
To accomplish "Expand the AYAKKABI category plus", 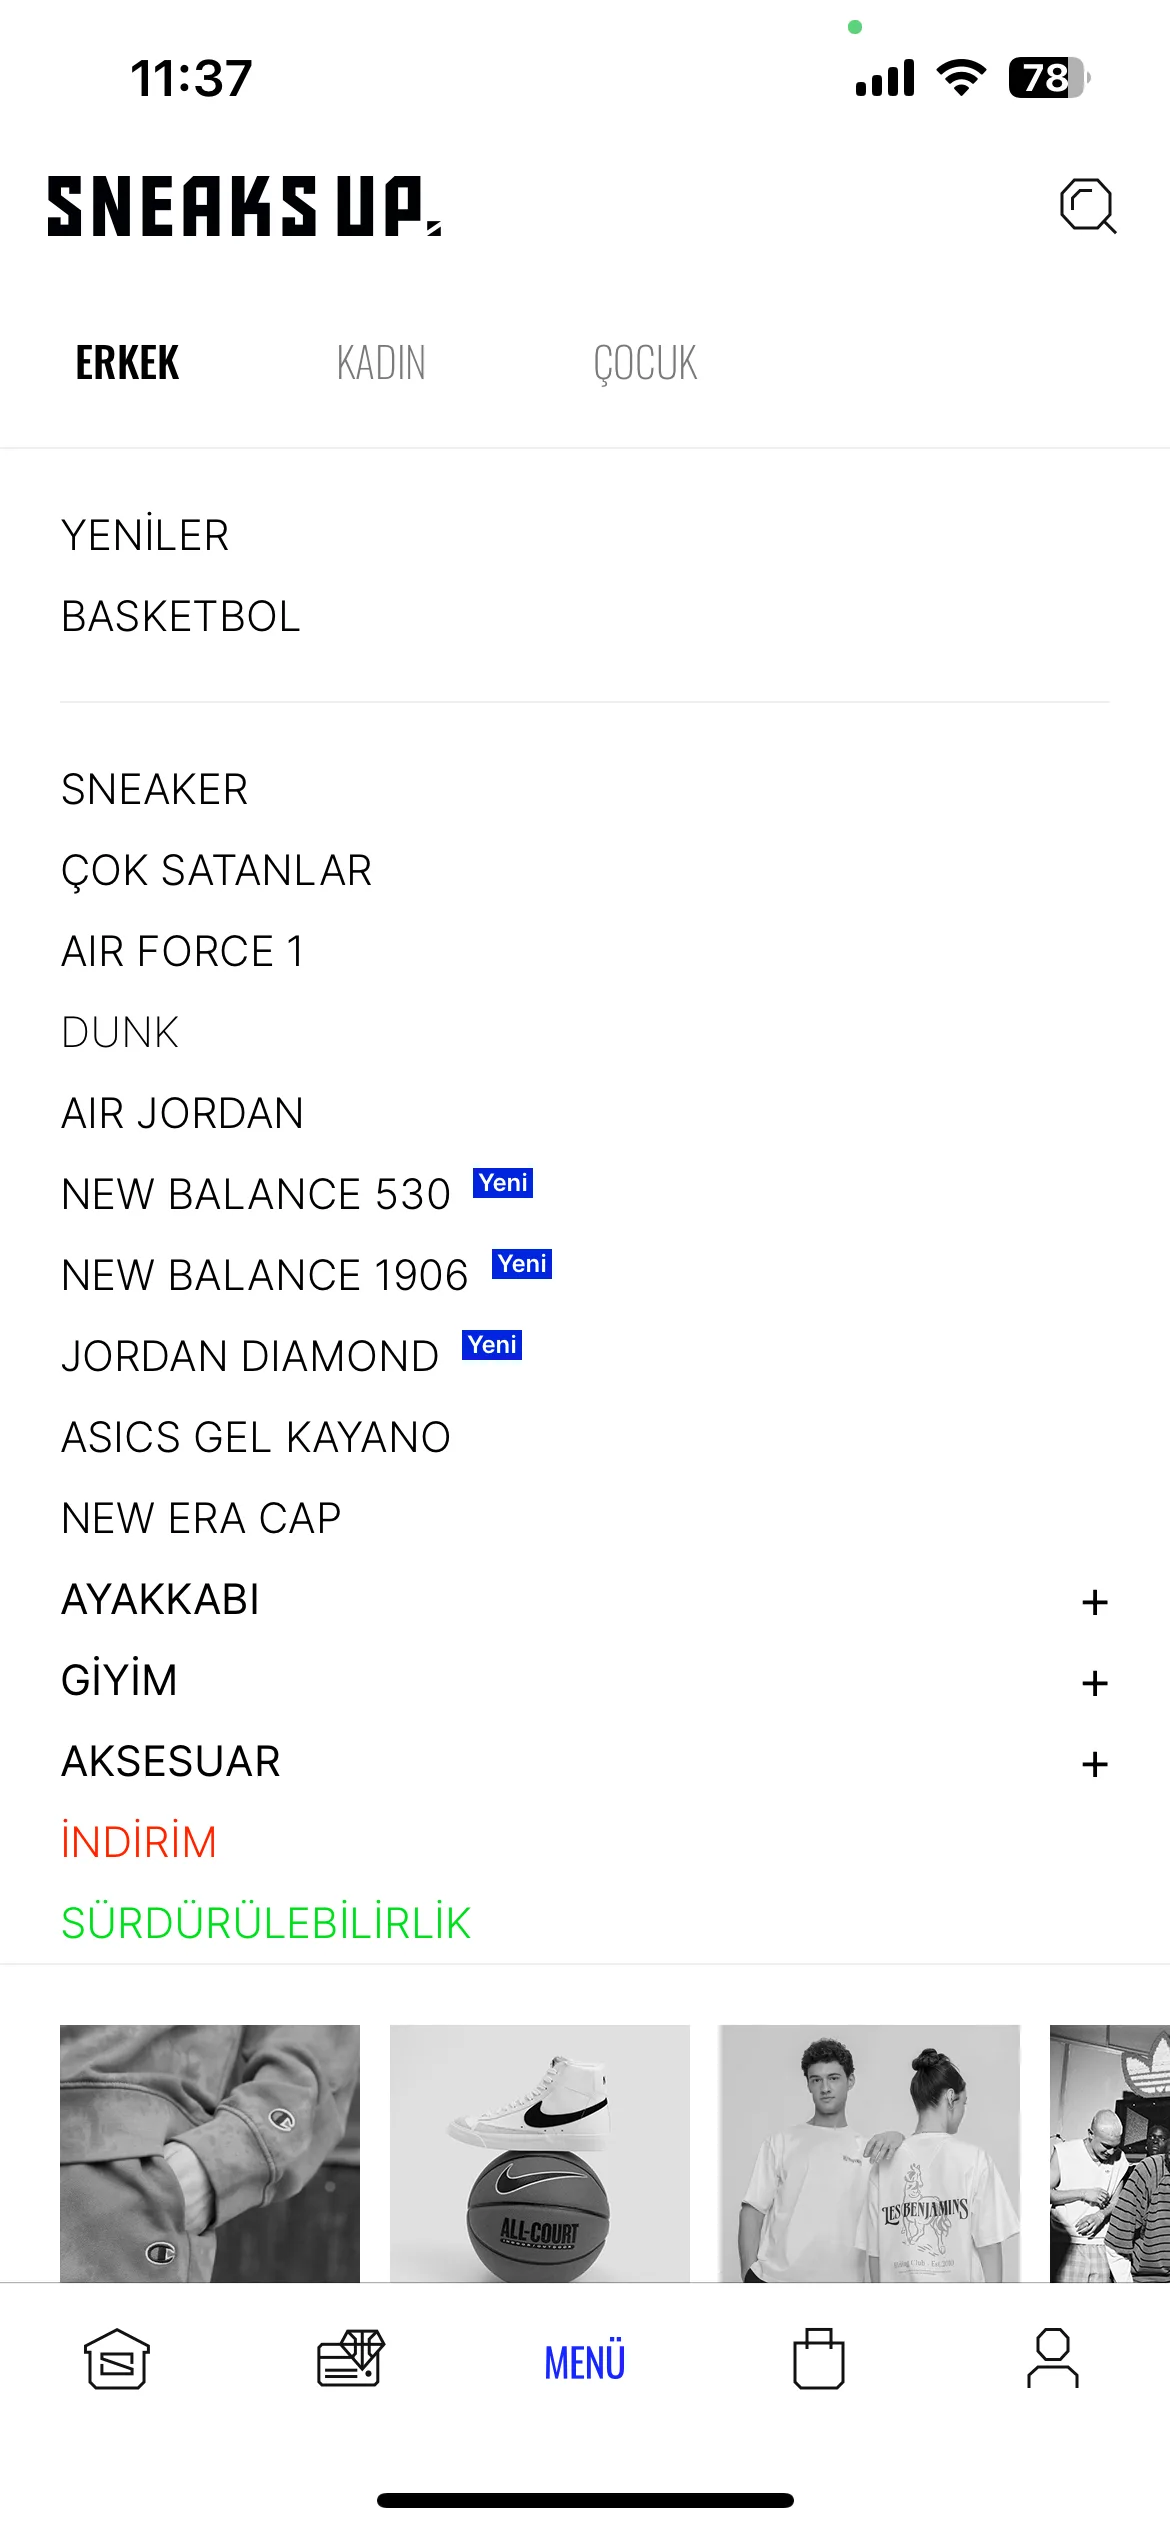I will click(1095, 1602).
